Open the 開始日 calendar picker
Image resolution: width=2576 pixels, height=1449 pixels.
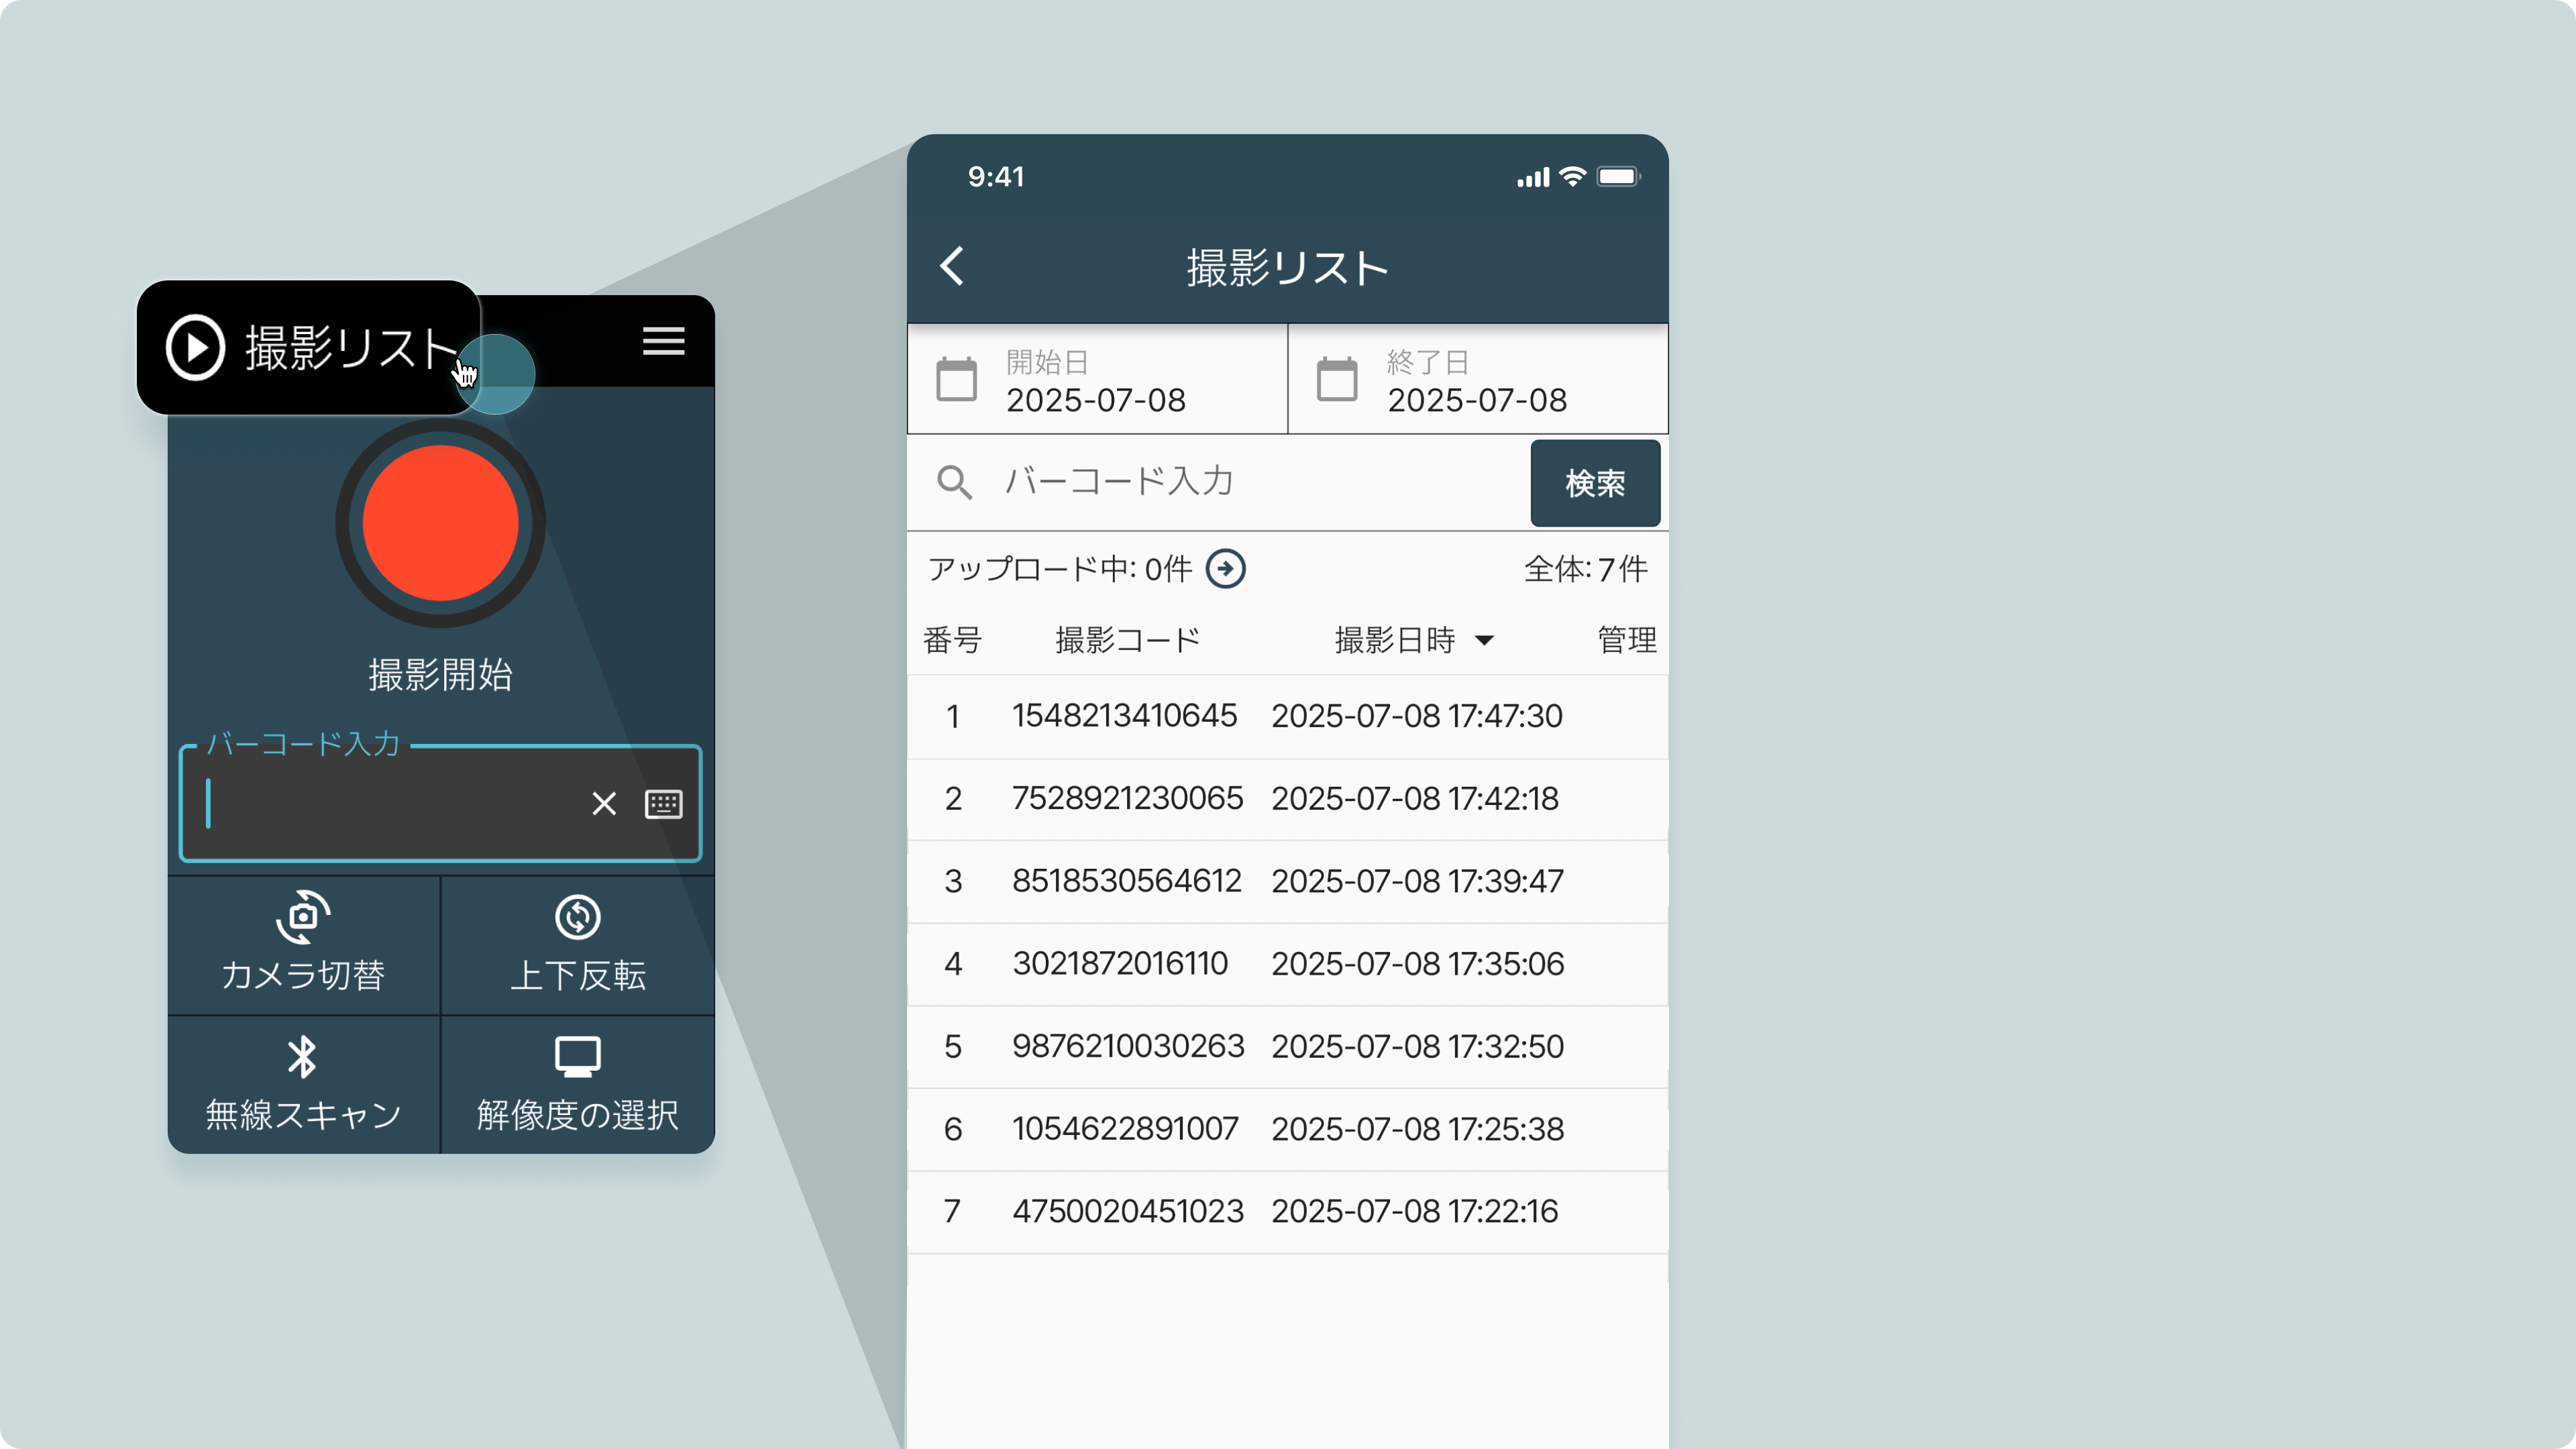point(956,380)
